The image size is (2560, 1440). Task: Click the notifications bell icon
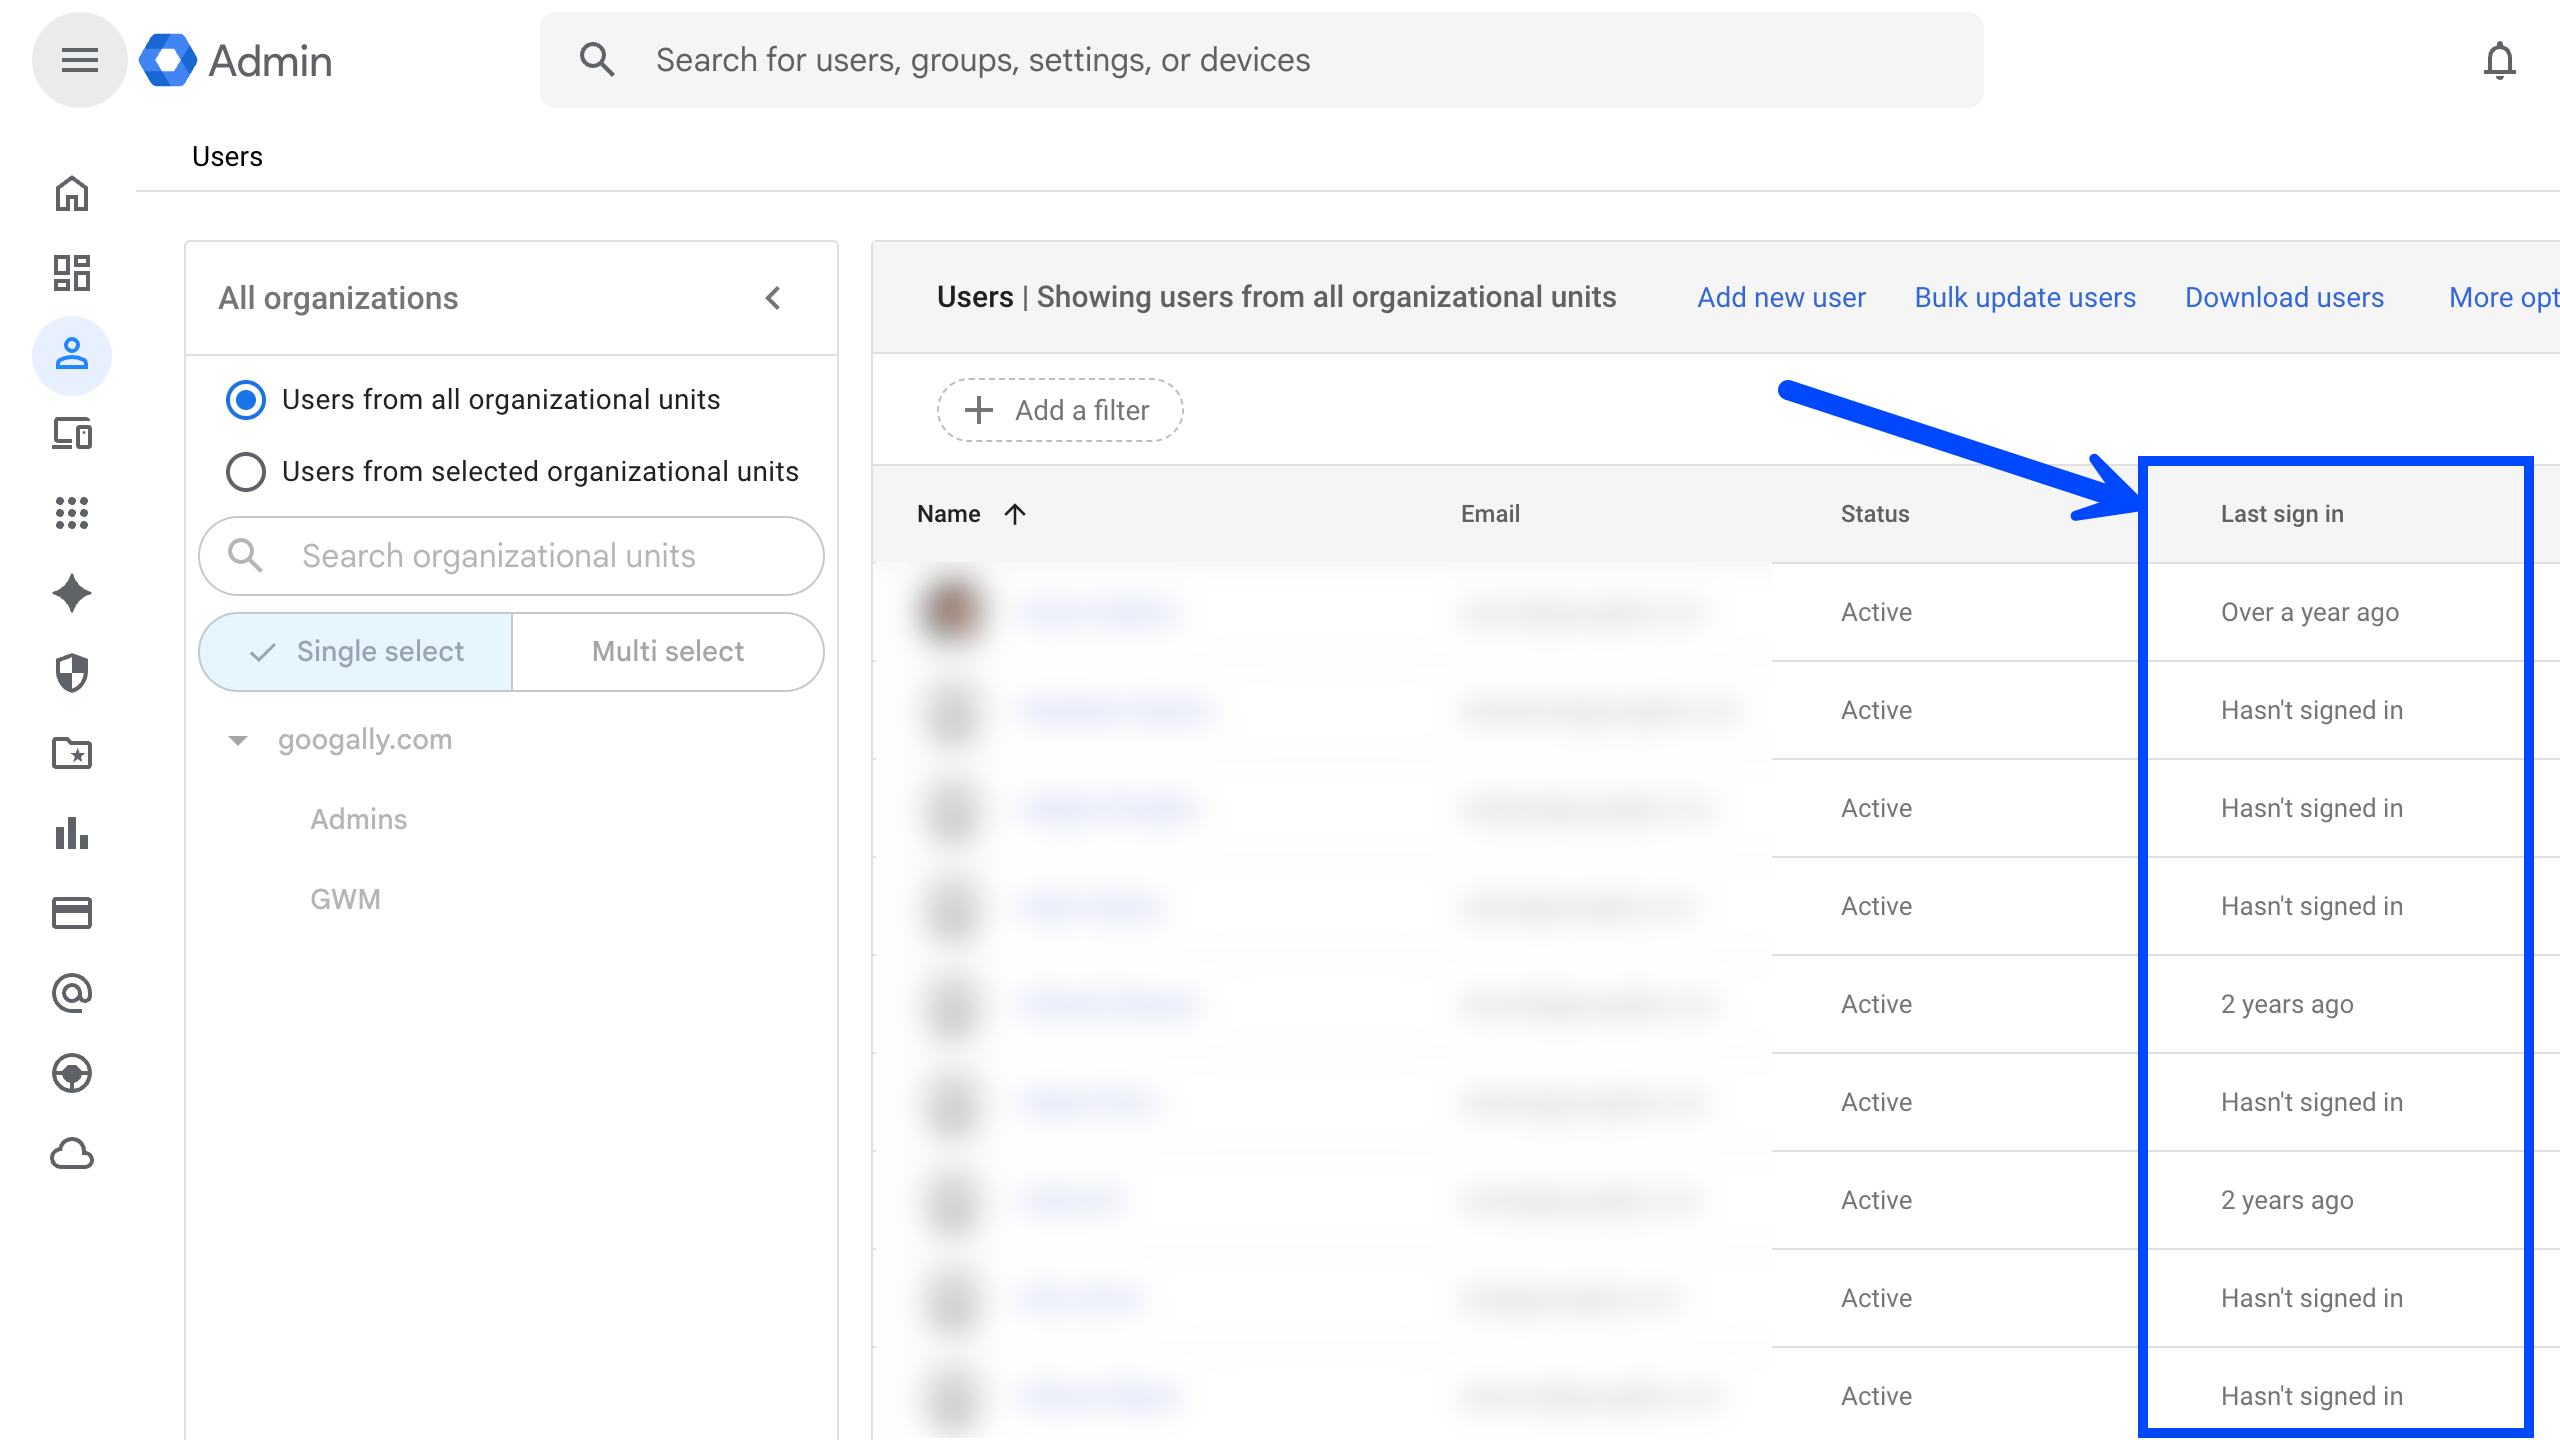click(x=2499, y=60)
